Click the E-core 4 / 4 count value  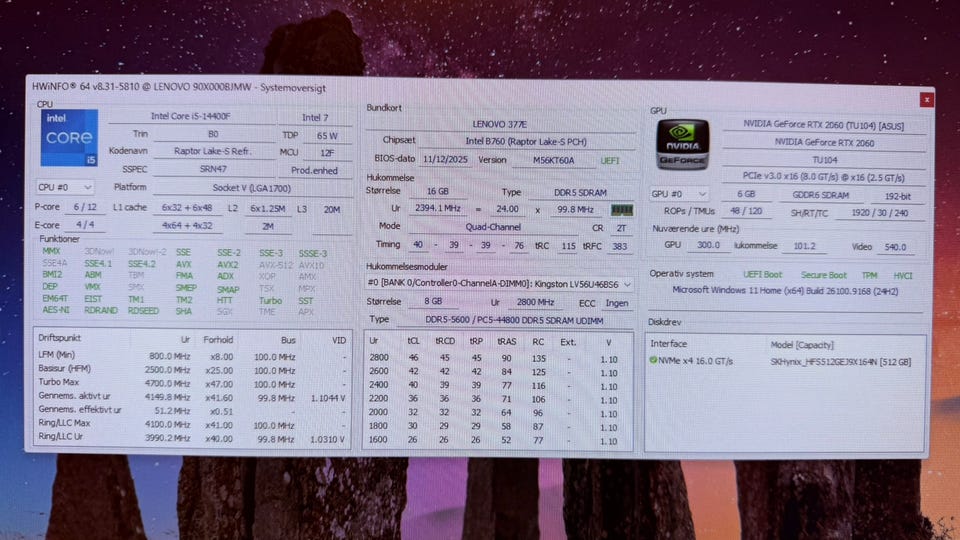[x=84, y=225]
